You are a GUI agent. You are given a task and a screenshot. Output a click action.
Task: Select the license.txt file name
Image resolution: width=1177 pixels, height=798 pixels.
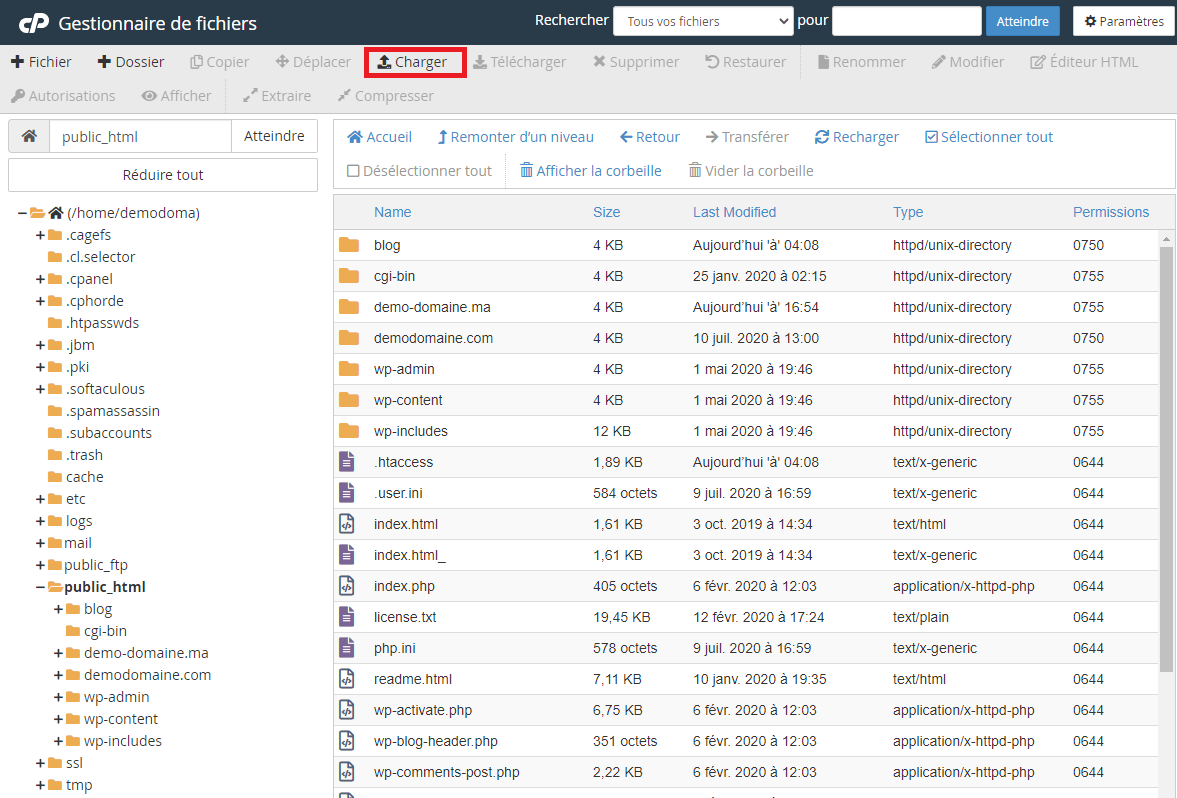coord(405,617)
